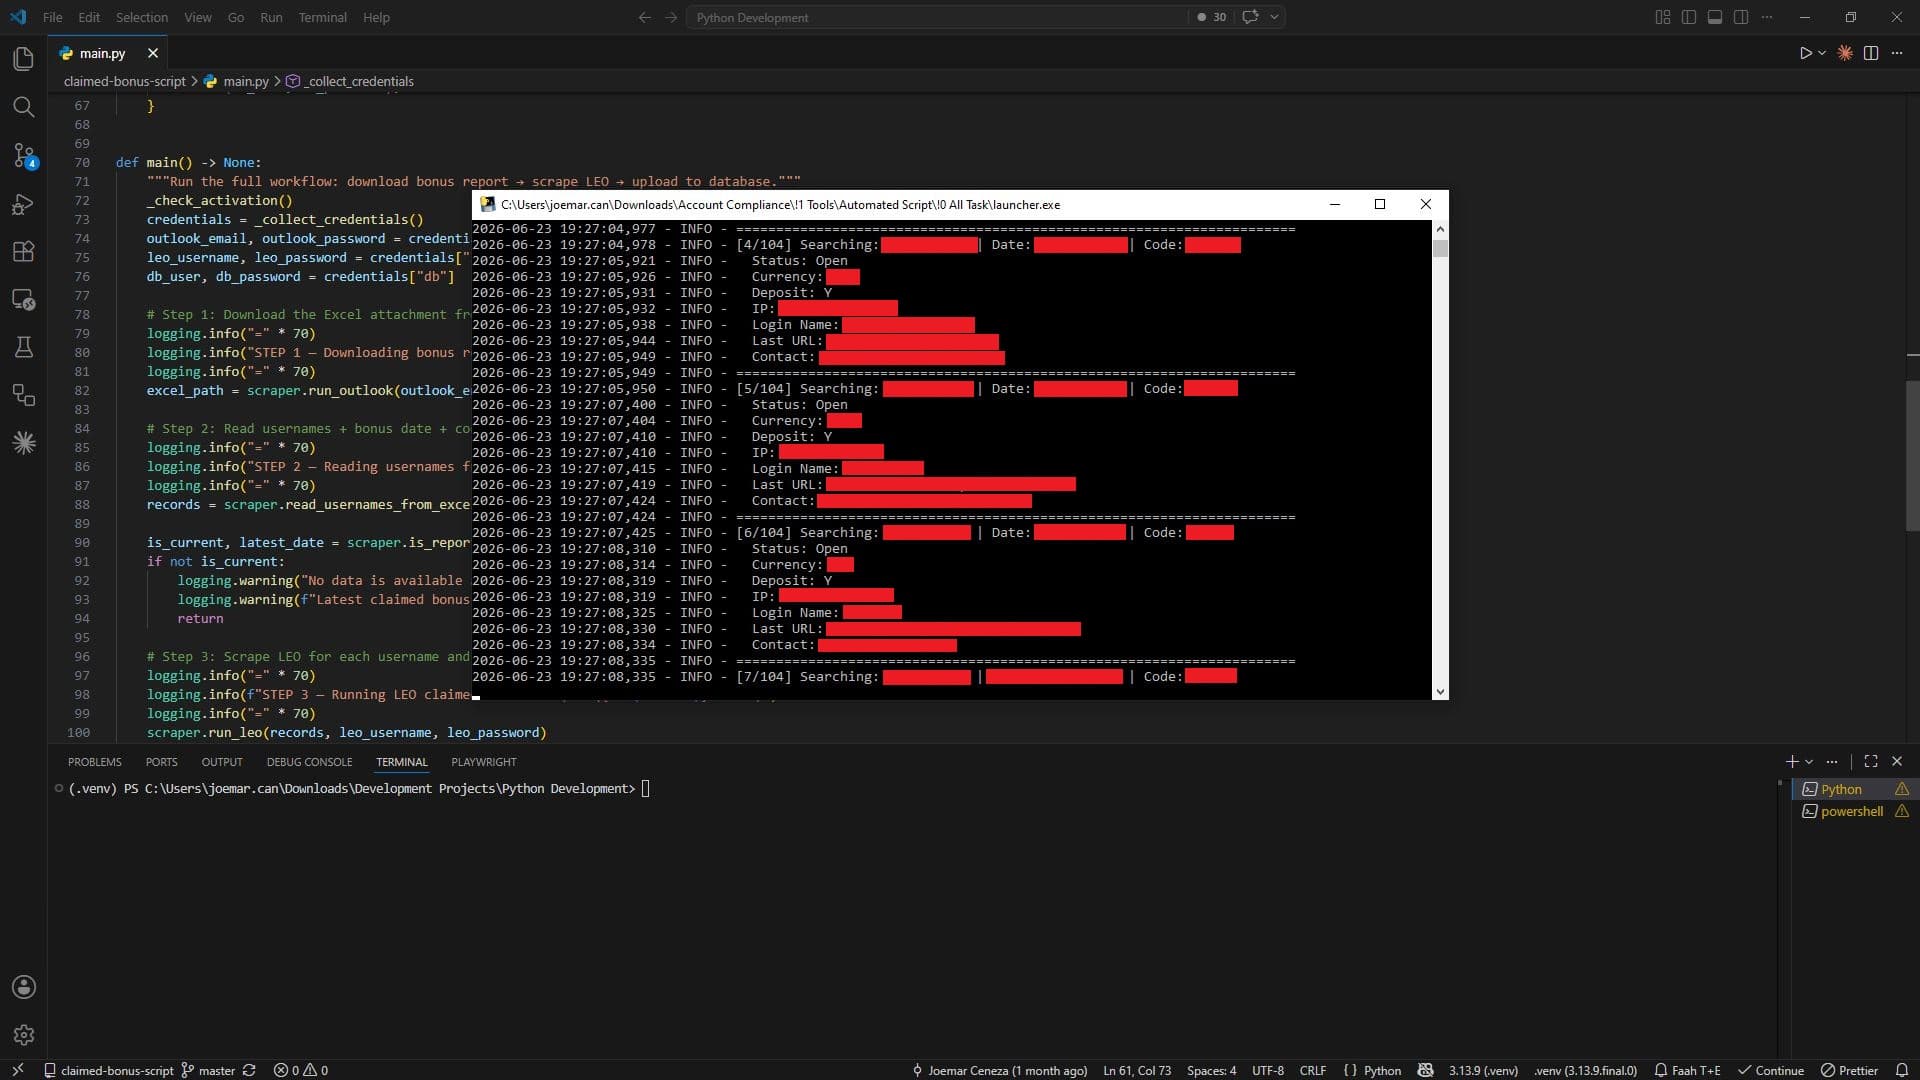Open the Terminal menu in menu bar

(x=322, y=17)
